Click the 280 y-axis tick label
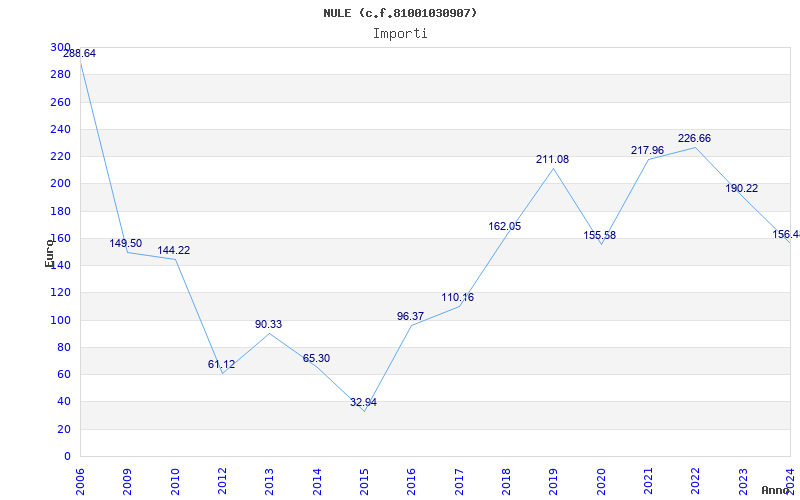Screen dimensions: 800x500 click(61, 75)
